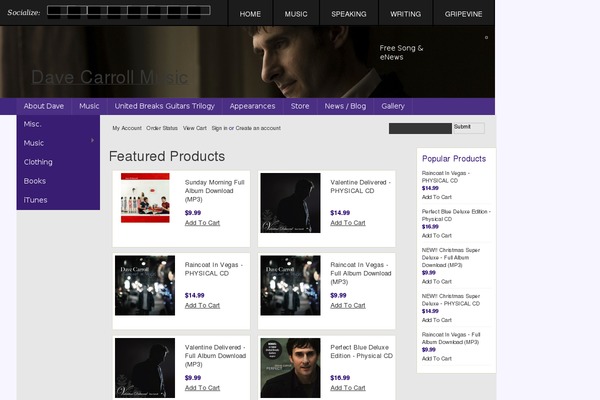Image resolution: width=600 pixels, height=400 pixels.
Task: Click the Sign in link
Action: pyautogui.click(x=219, y=128)
